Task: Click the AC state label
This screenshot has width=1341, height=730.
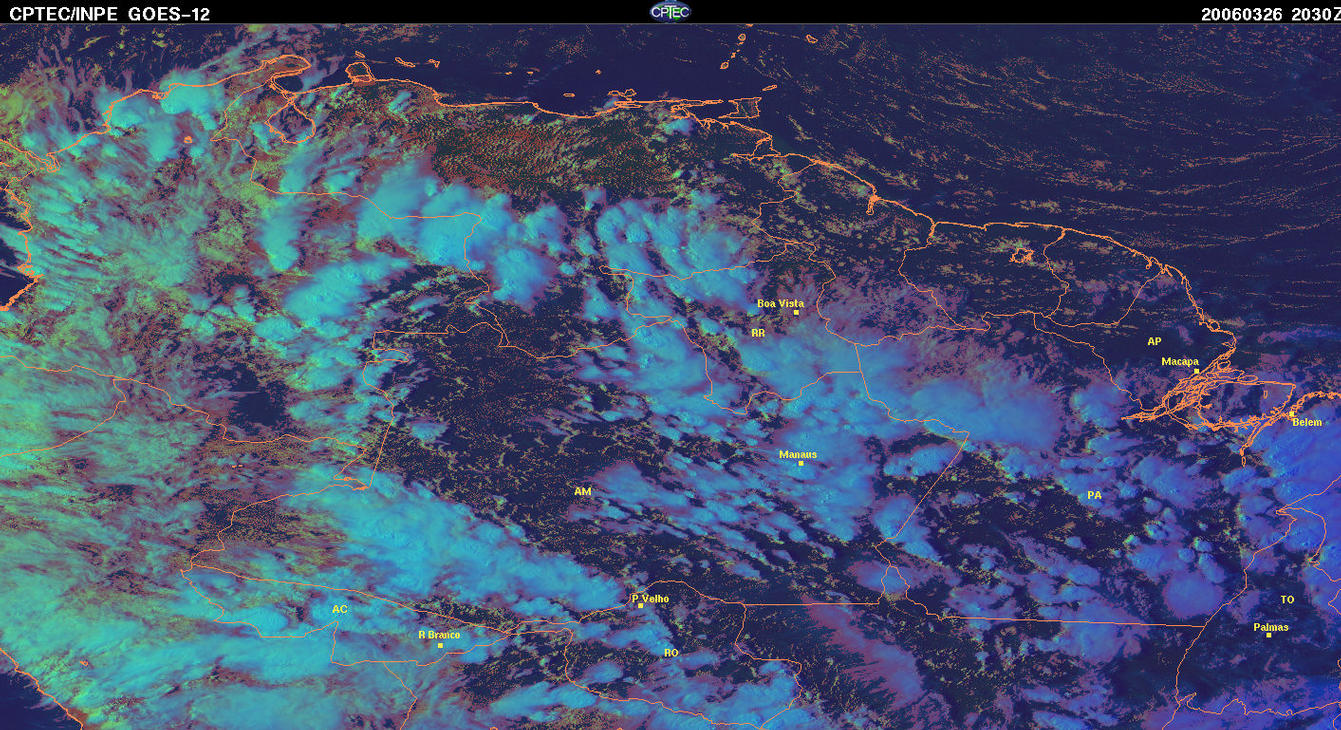Action: tap(340, 609)
